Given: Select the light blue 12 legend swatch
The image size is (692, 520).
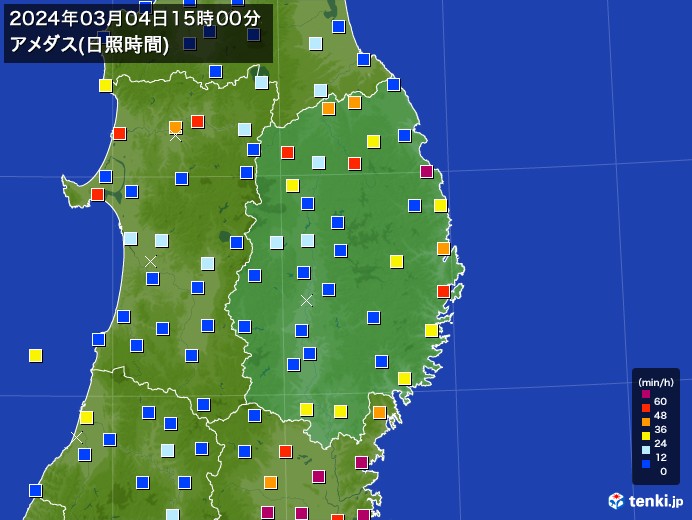Looking at the screenshot, I should [x=646, y=450].
